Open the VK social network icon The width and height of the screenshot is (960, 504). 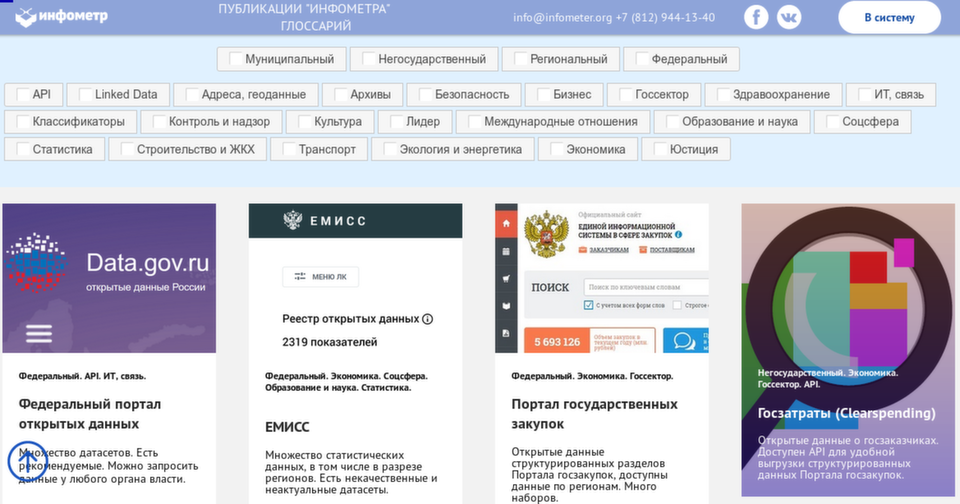[789, 17]
